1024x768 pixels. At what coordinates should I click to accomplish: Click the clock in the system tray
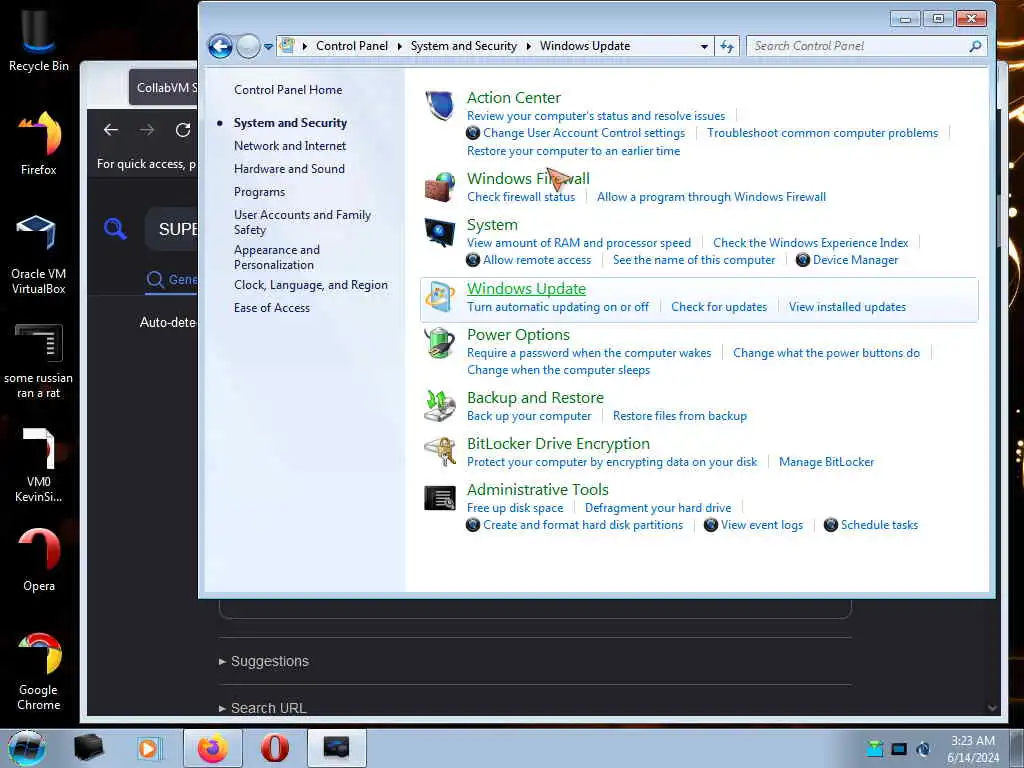(x=973, y=748)
